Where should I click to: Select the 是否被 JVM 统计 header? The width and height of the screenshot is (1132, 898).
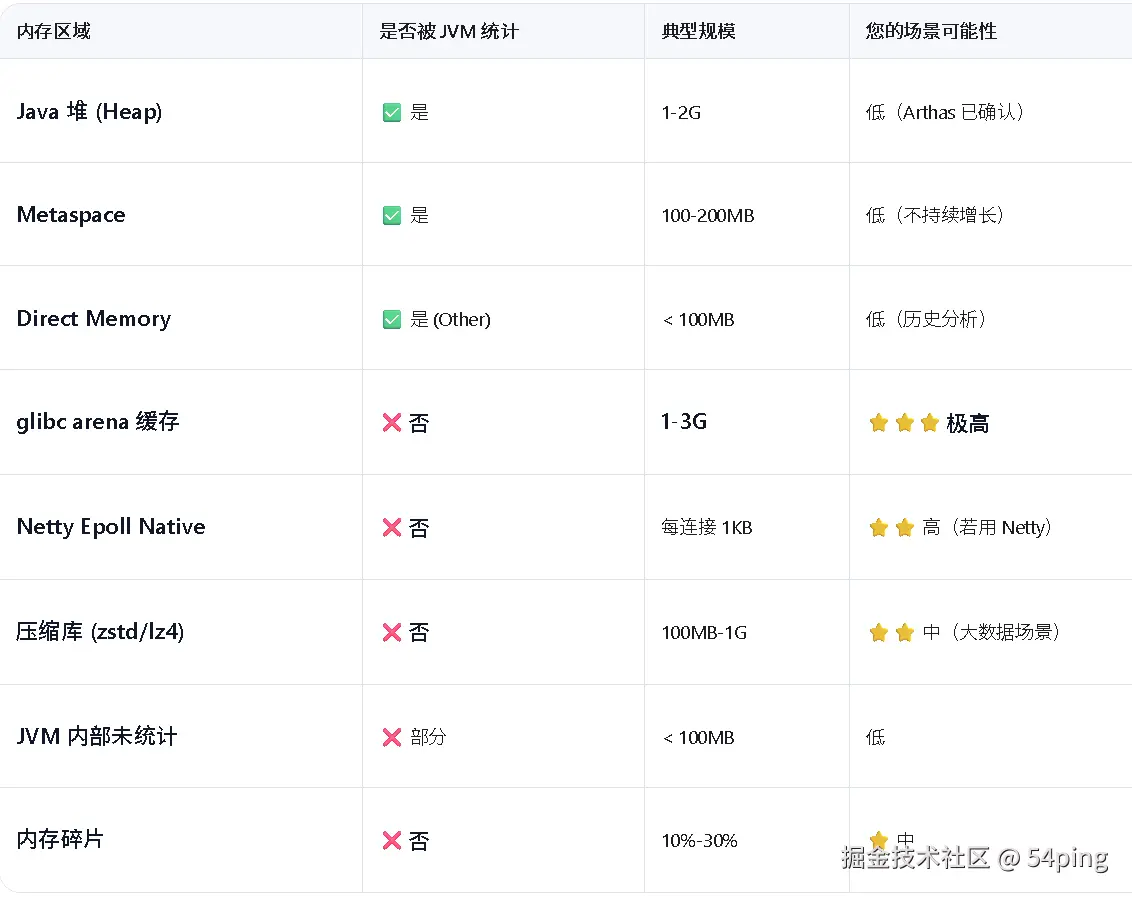[x=449, y=31]
